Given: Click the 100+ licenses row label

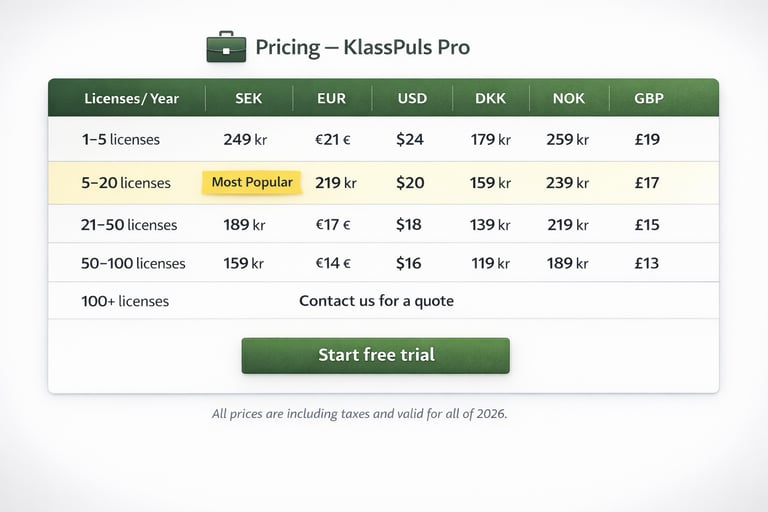Looking at the screenshot, I should point(125,301).
